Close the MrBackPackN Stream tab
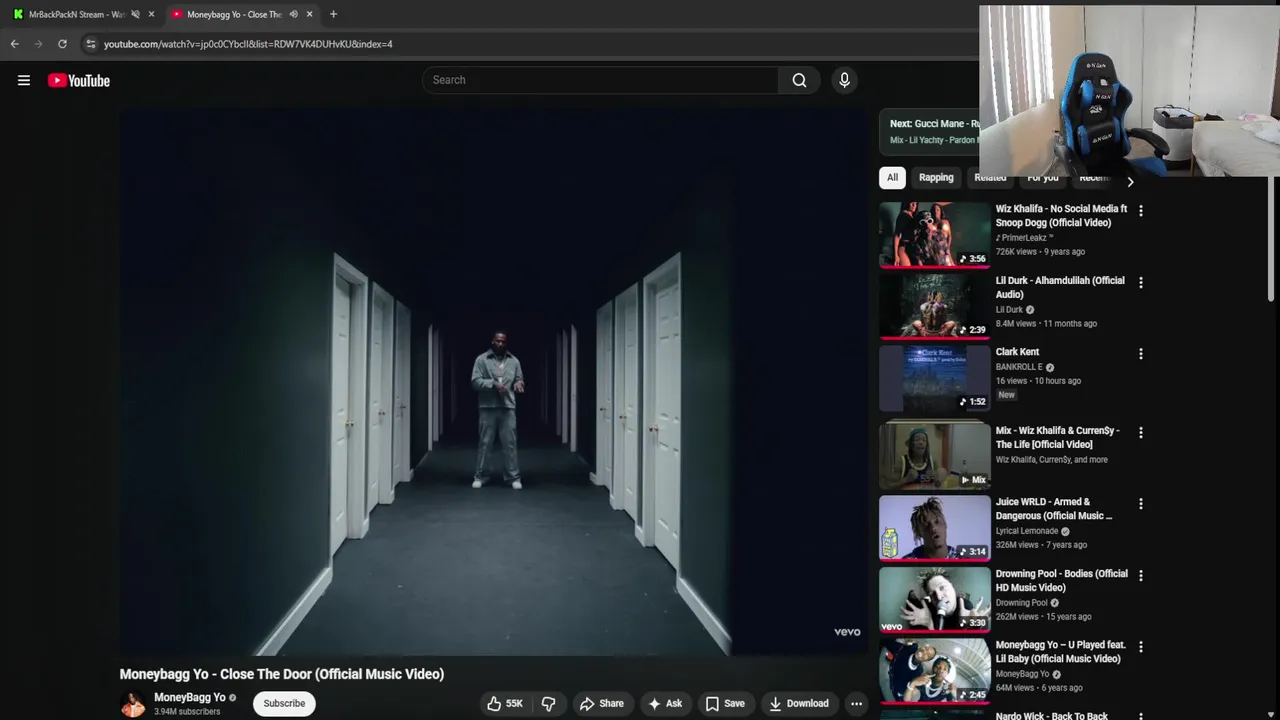 tap(151, 14)
